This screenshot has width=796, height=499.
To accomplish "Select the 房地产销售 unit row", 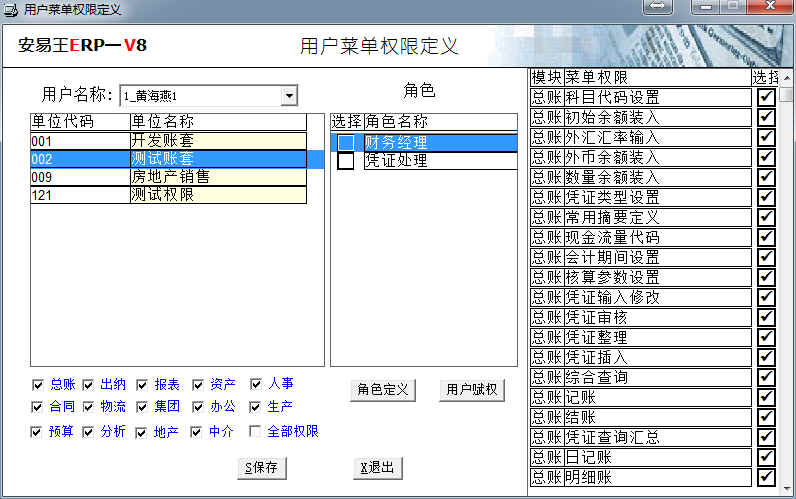I will (x=217, y=177).
